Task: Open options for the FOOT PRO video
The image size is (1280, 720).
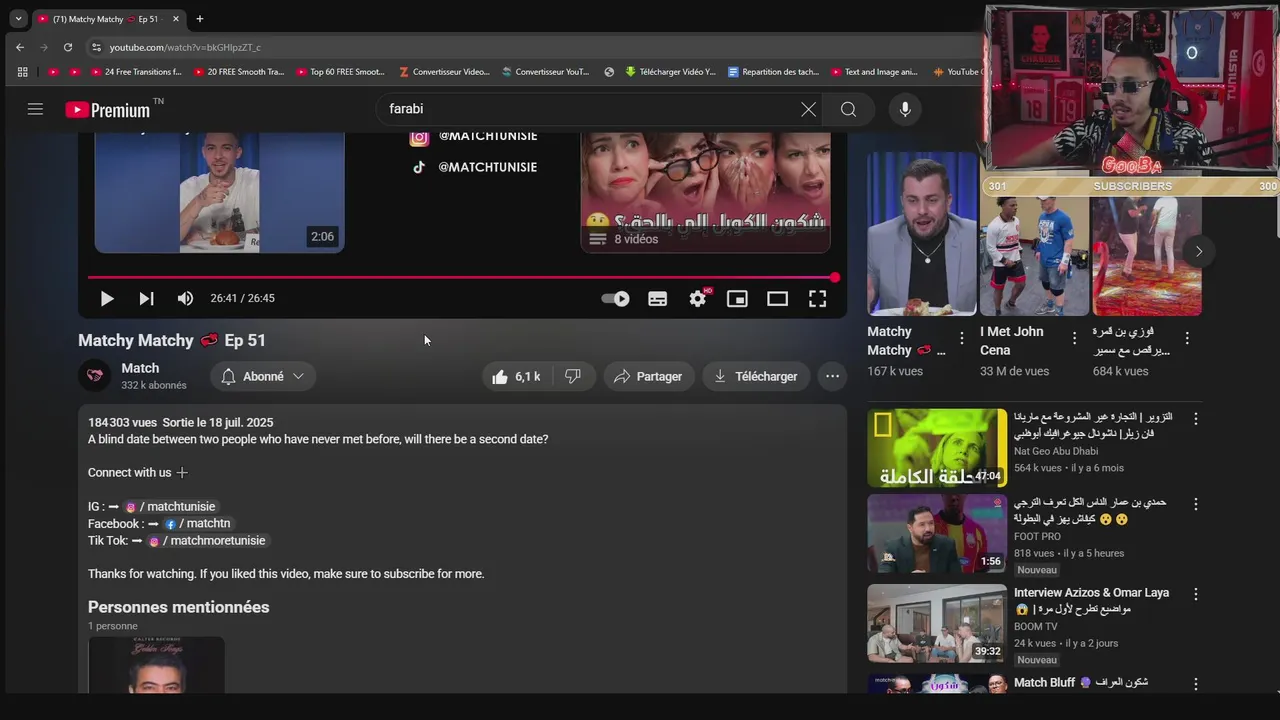Action: pyautogui.click(x=1195, y=504)
